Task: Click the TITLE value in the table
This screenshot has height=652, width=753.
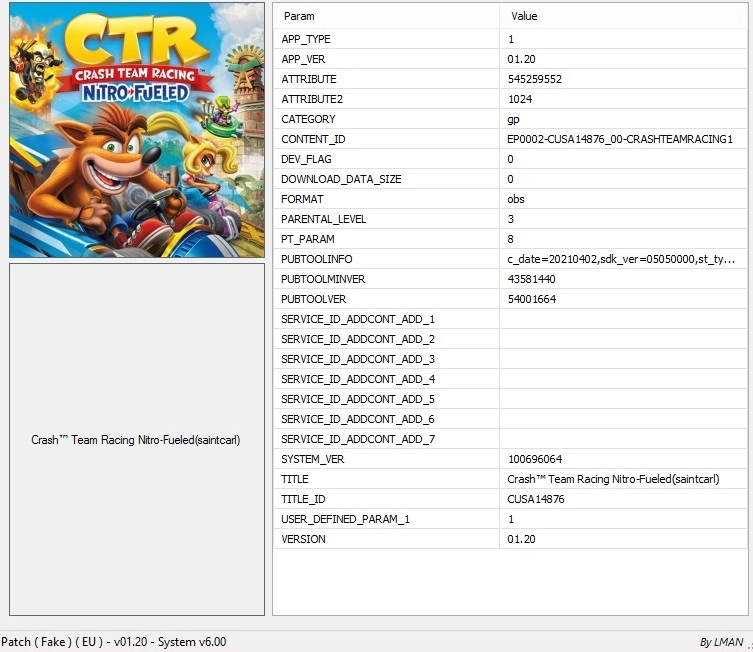Action: click(x=613, y=479)
